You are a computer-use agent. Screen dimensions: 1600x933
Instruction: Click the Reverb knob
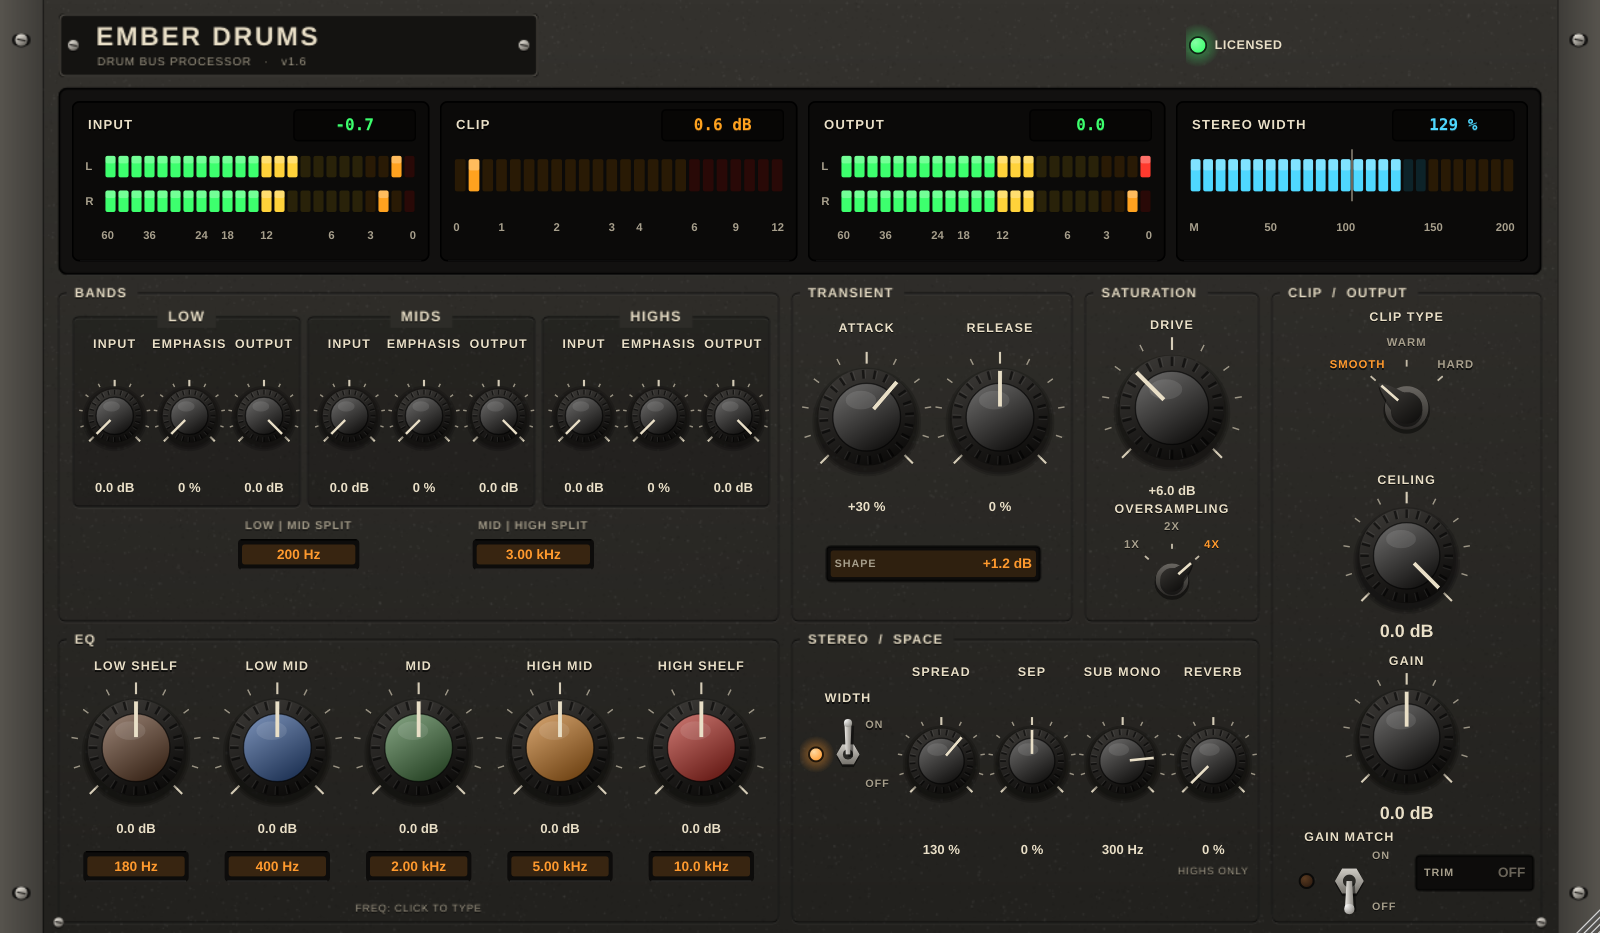1213,762
